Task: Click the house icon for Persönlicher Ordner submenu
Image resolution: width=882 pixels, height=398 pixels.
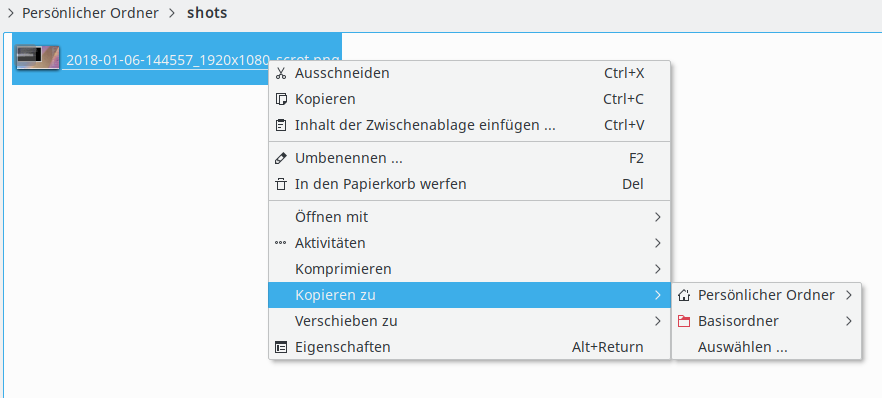Action: (x=684, y=295)
